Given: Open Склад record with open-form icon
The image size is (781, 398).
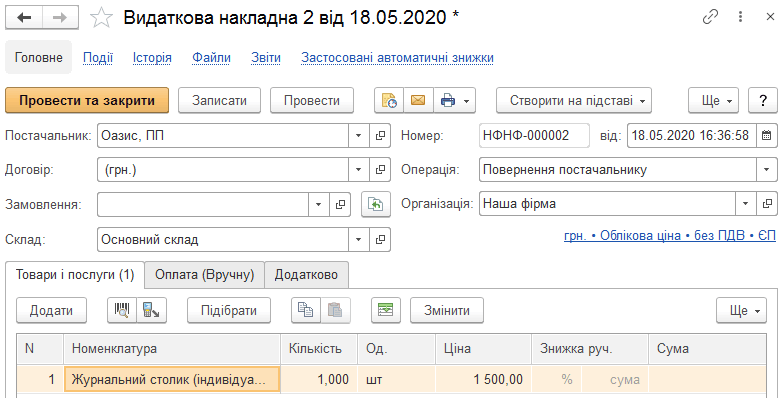Looking at the screenshot, I should click(380, 240).
